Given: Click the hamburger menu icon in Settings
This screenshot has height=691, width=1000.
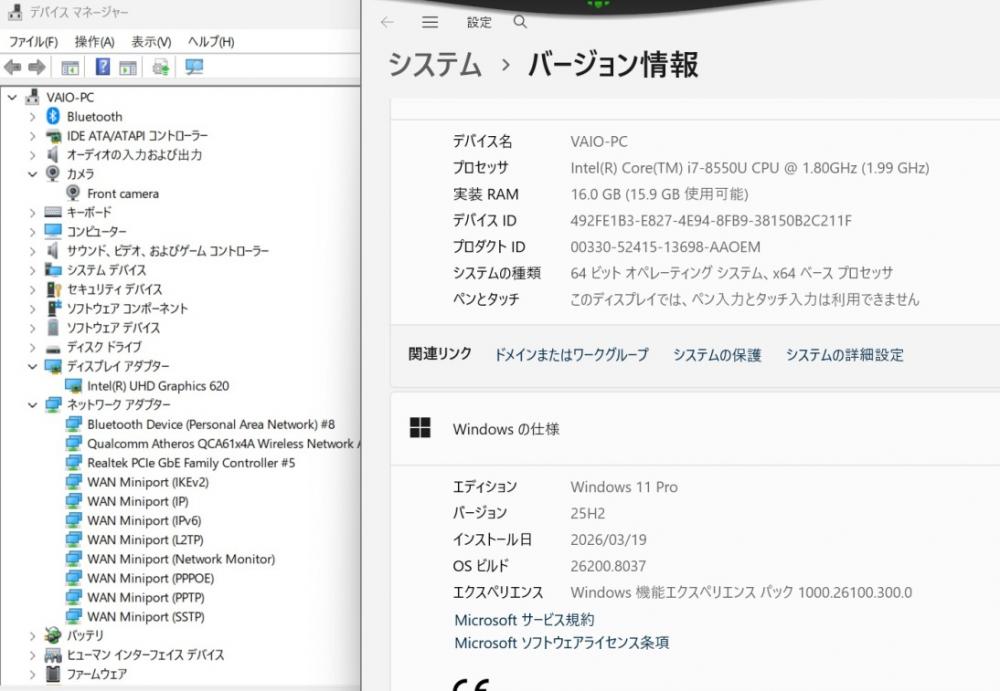Looking at the screenshot, I should coord(430,22).
